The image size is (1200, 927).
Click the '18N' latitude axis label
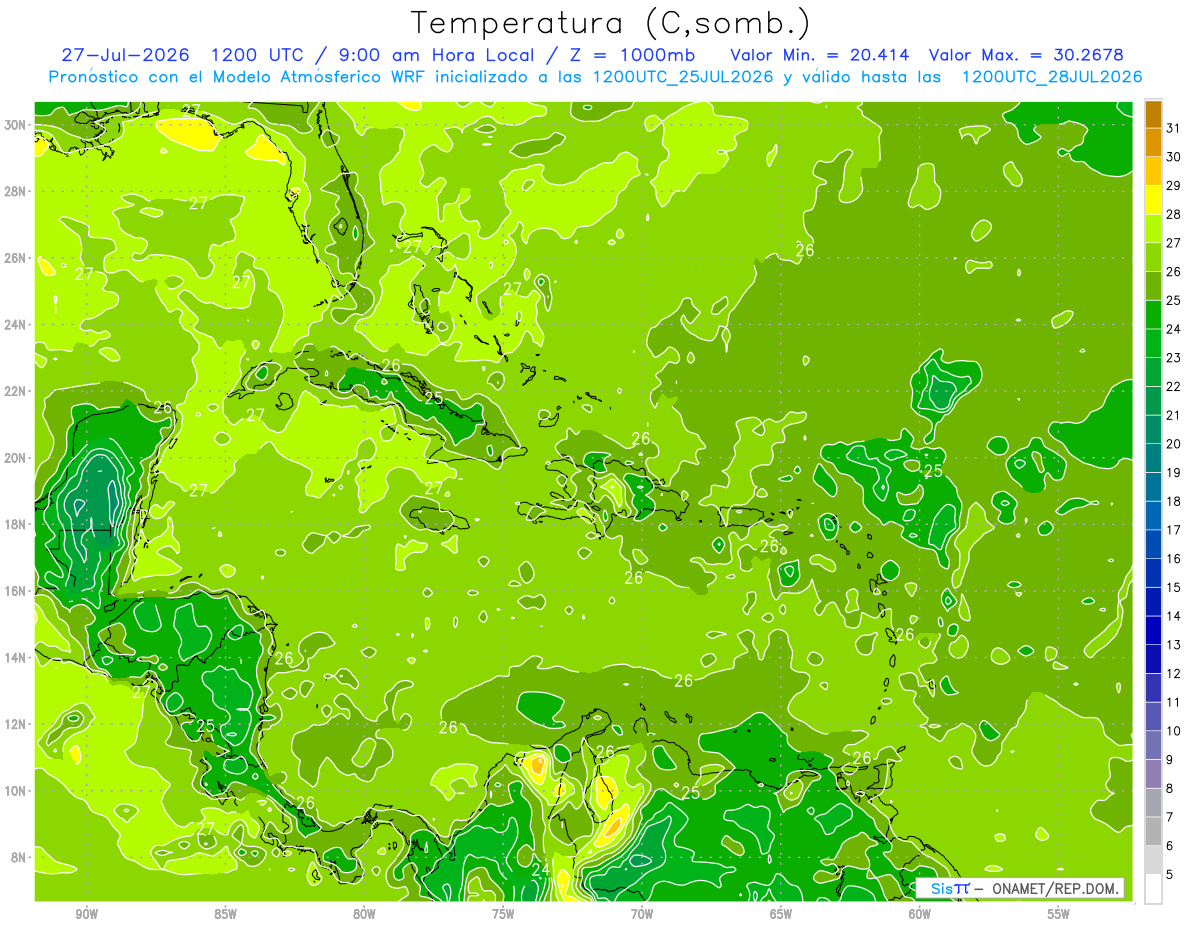(x=16, y=525)
